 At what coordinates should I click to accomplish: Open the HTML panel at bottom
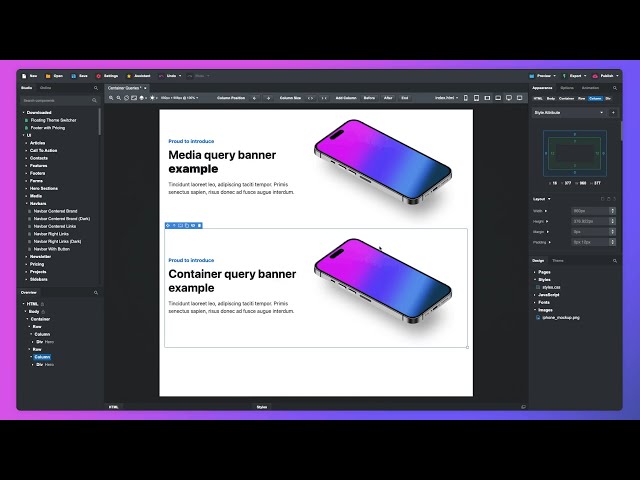point(113,407)
